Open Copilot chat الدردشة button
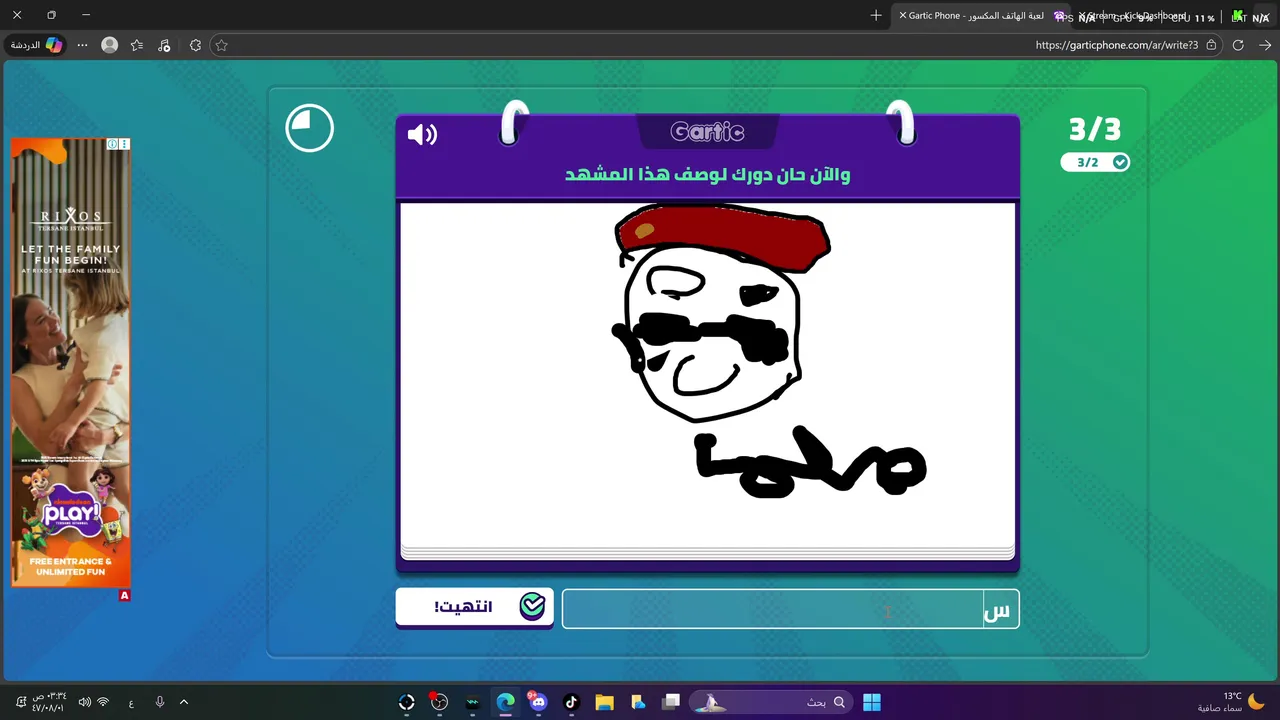Viewport: 1280px width, 720px height. (37, 45)
